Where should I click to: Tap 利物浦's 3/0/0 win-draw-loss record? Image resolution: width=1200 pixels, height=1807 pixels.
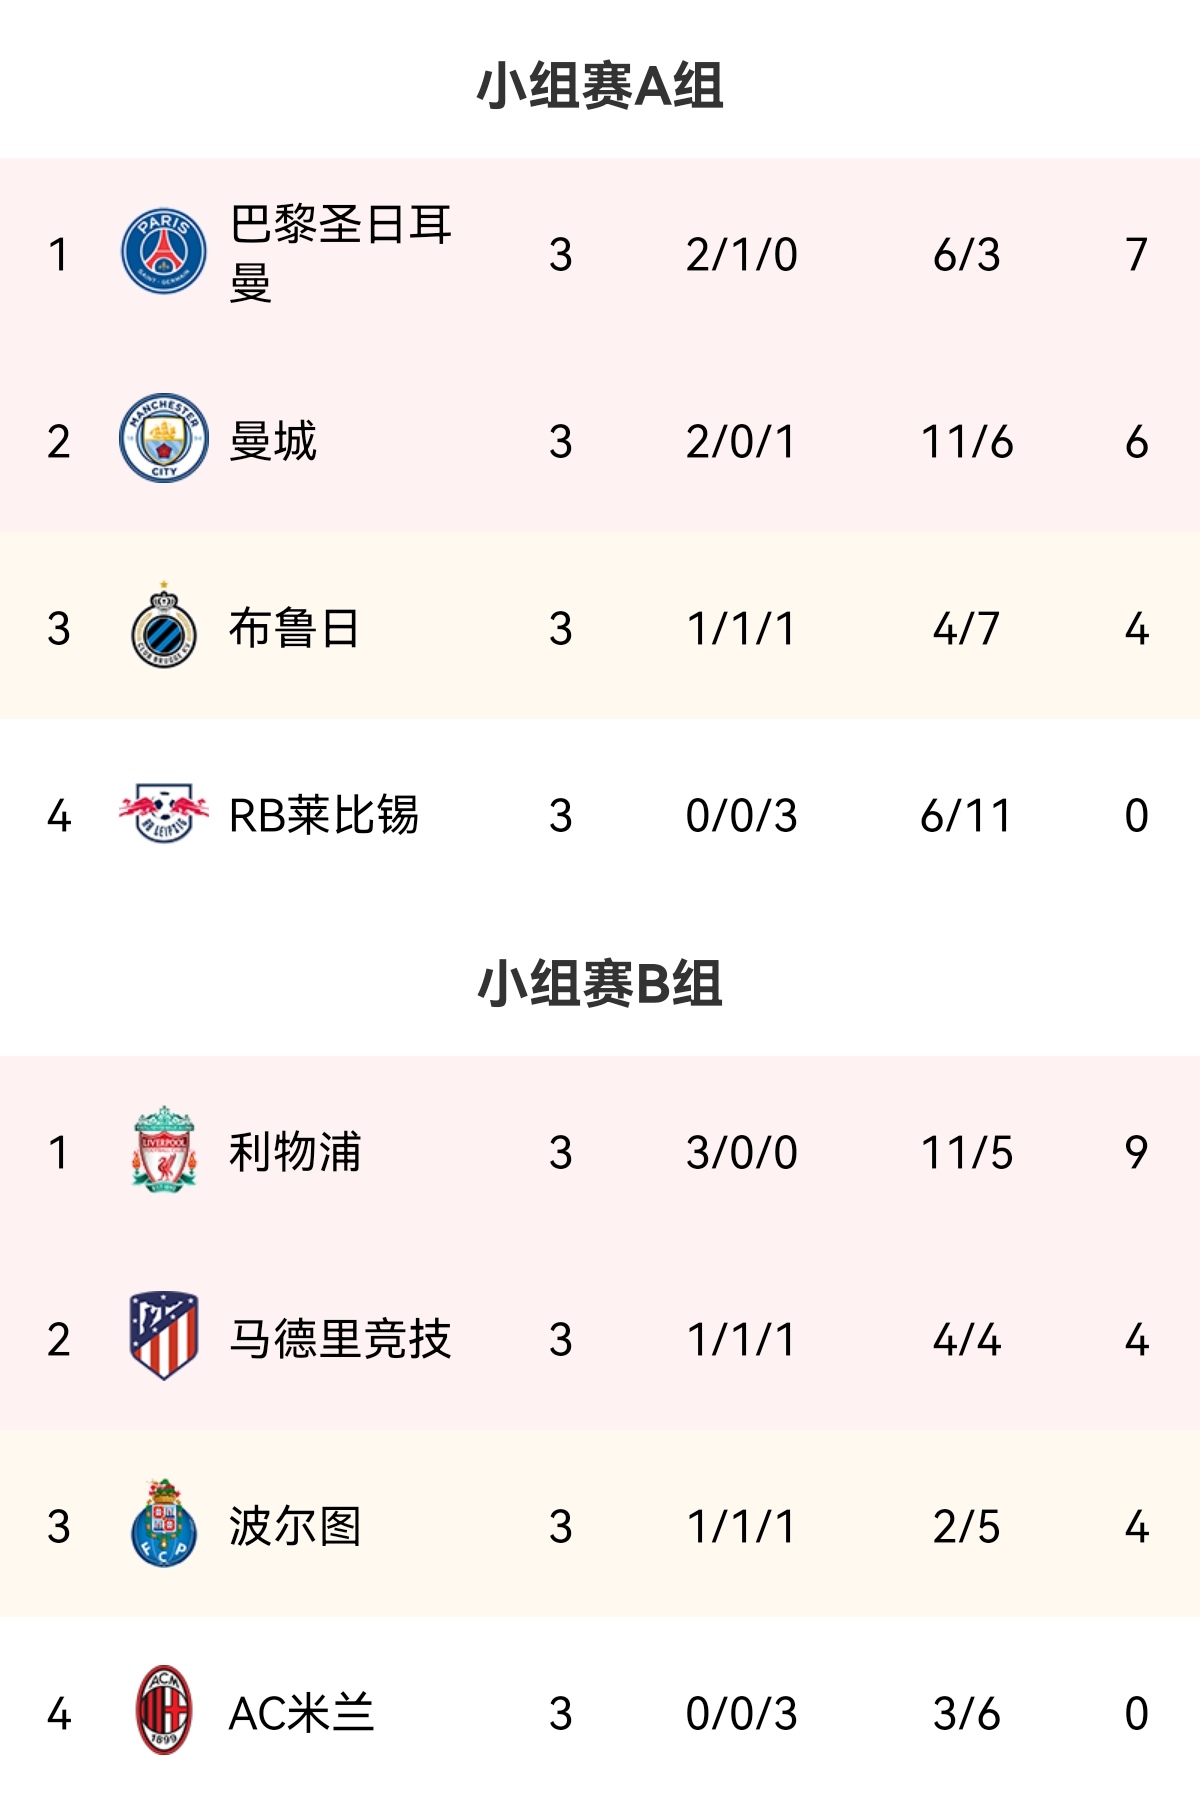point(741,1152)
